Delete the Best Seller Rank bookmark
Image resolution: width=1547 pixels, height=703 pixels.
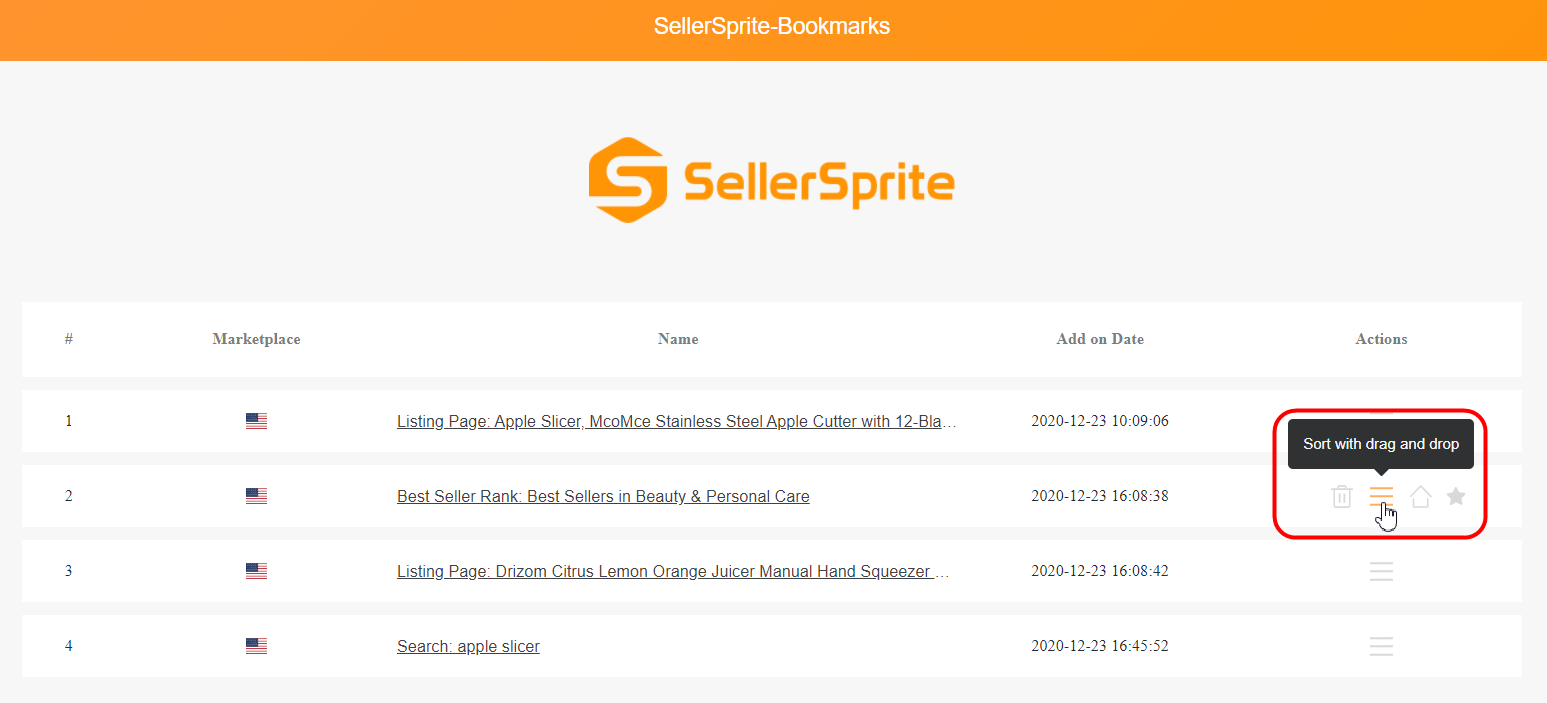point(1342,496)
